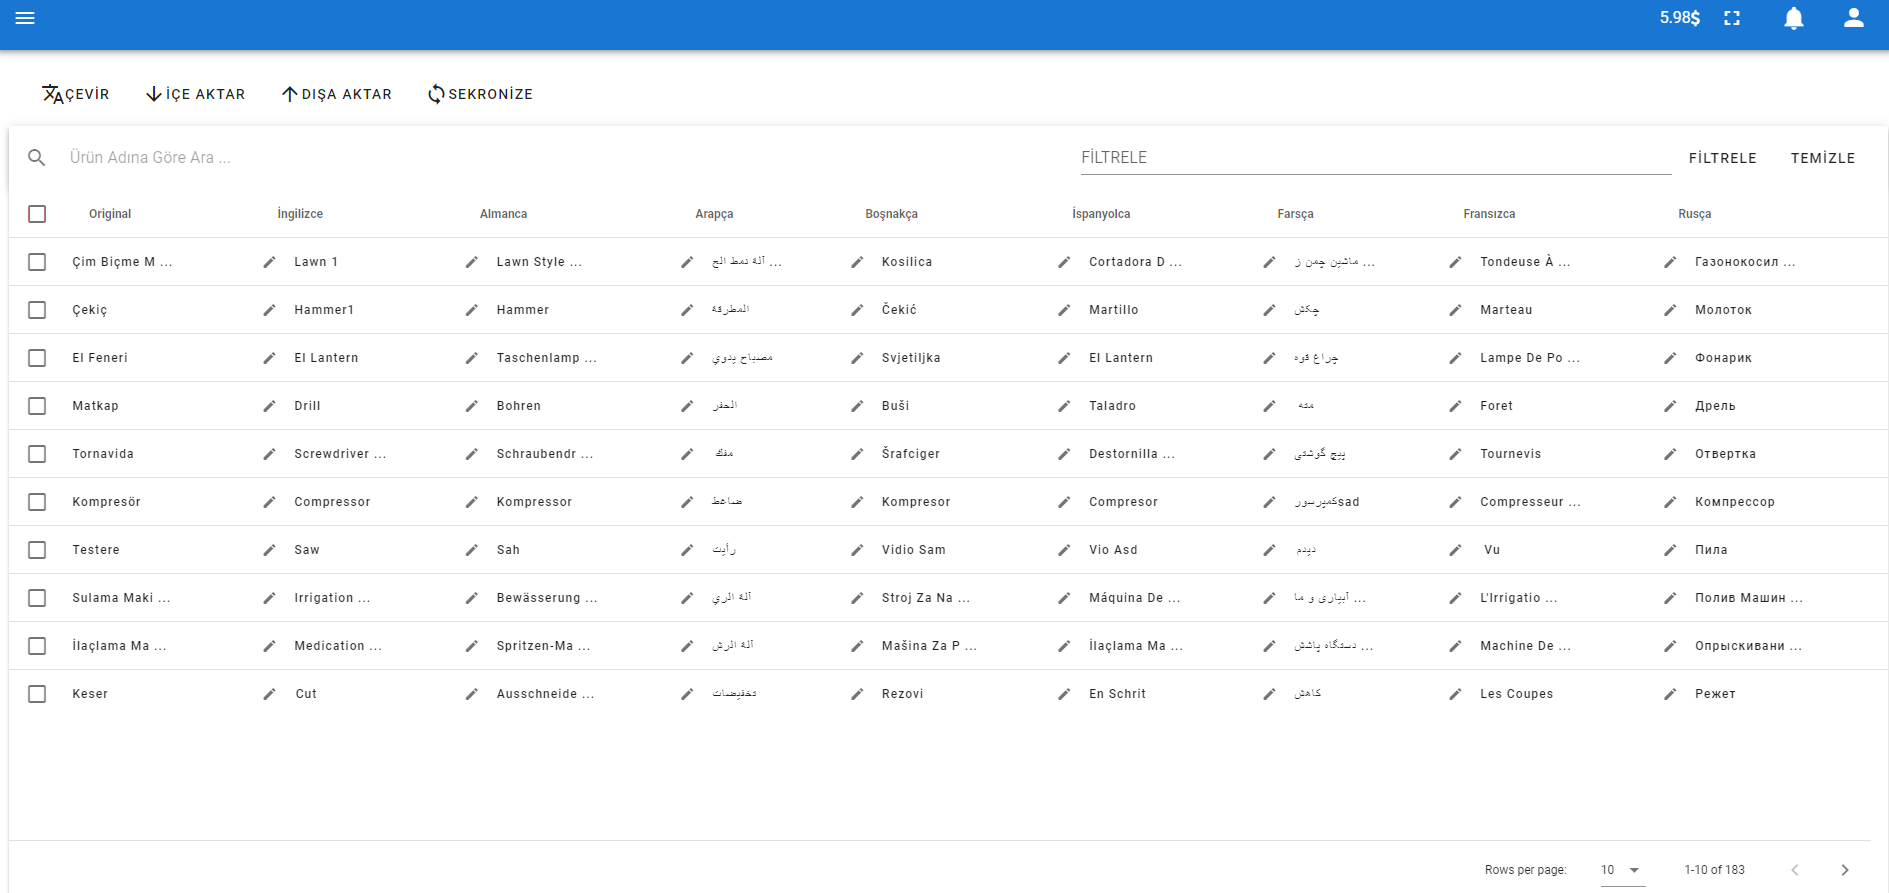The width and height of the screenshot is (1889, 893).
Task: Edit Russian translation pencil for Режет
Action: click(1670, 694)
